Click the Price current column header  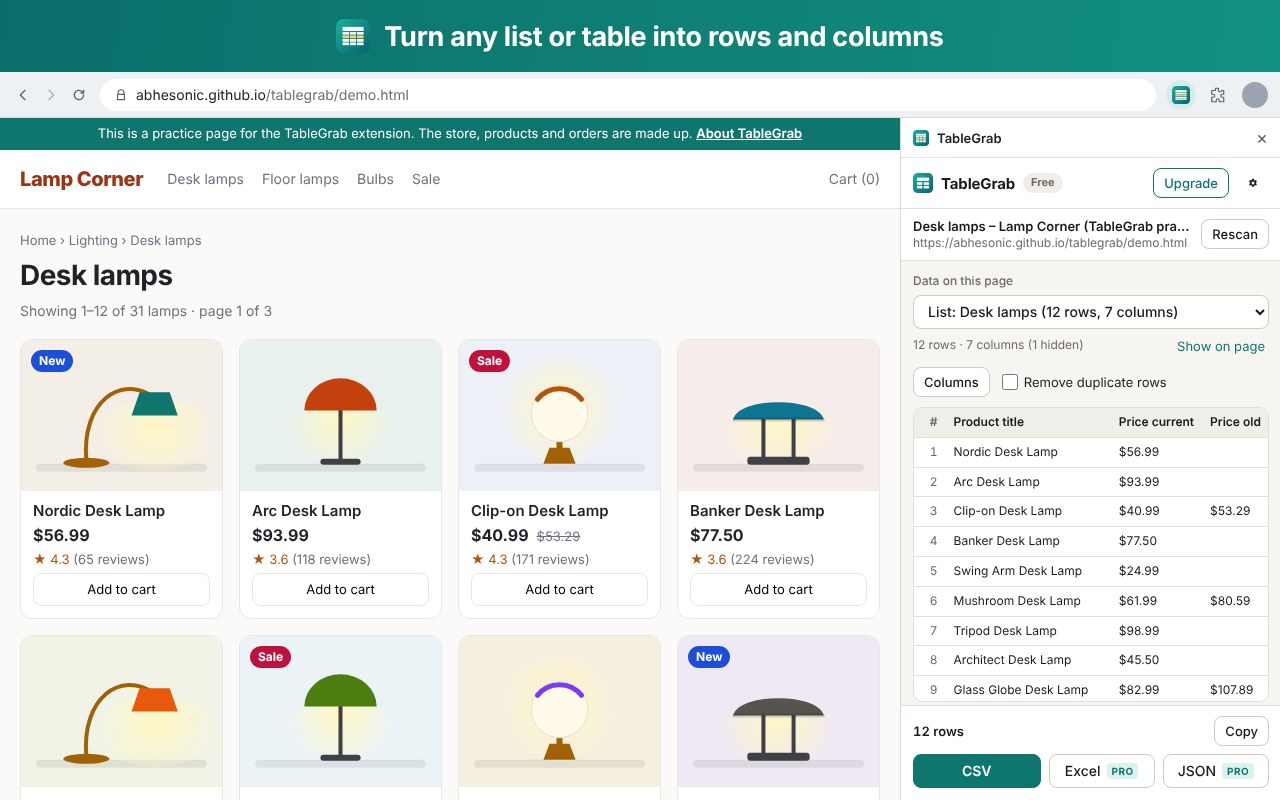[x=1156, y=422]
